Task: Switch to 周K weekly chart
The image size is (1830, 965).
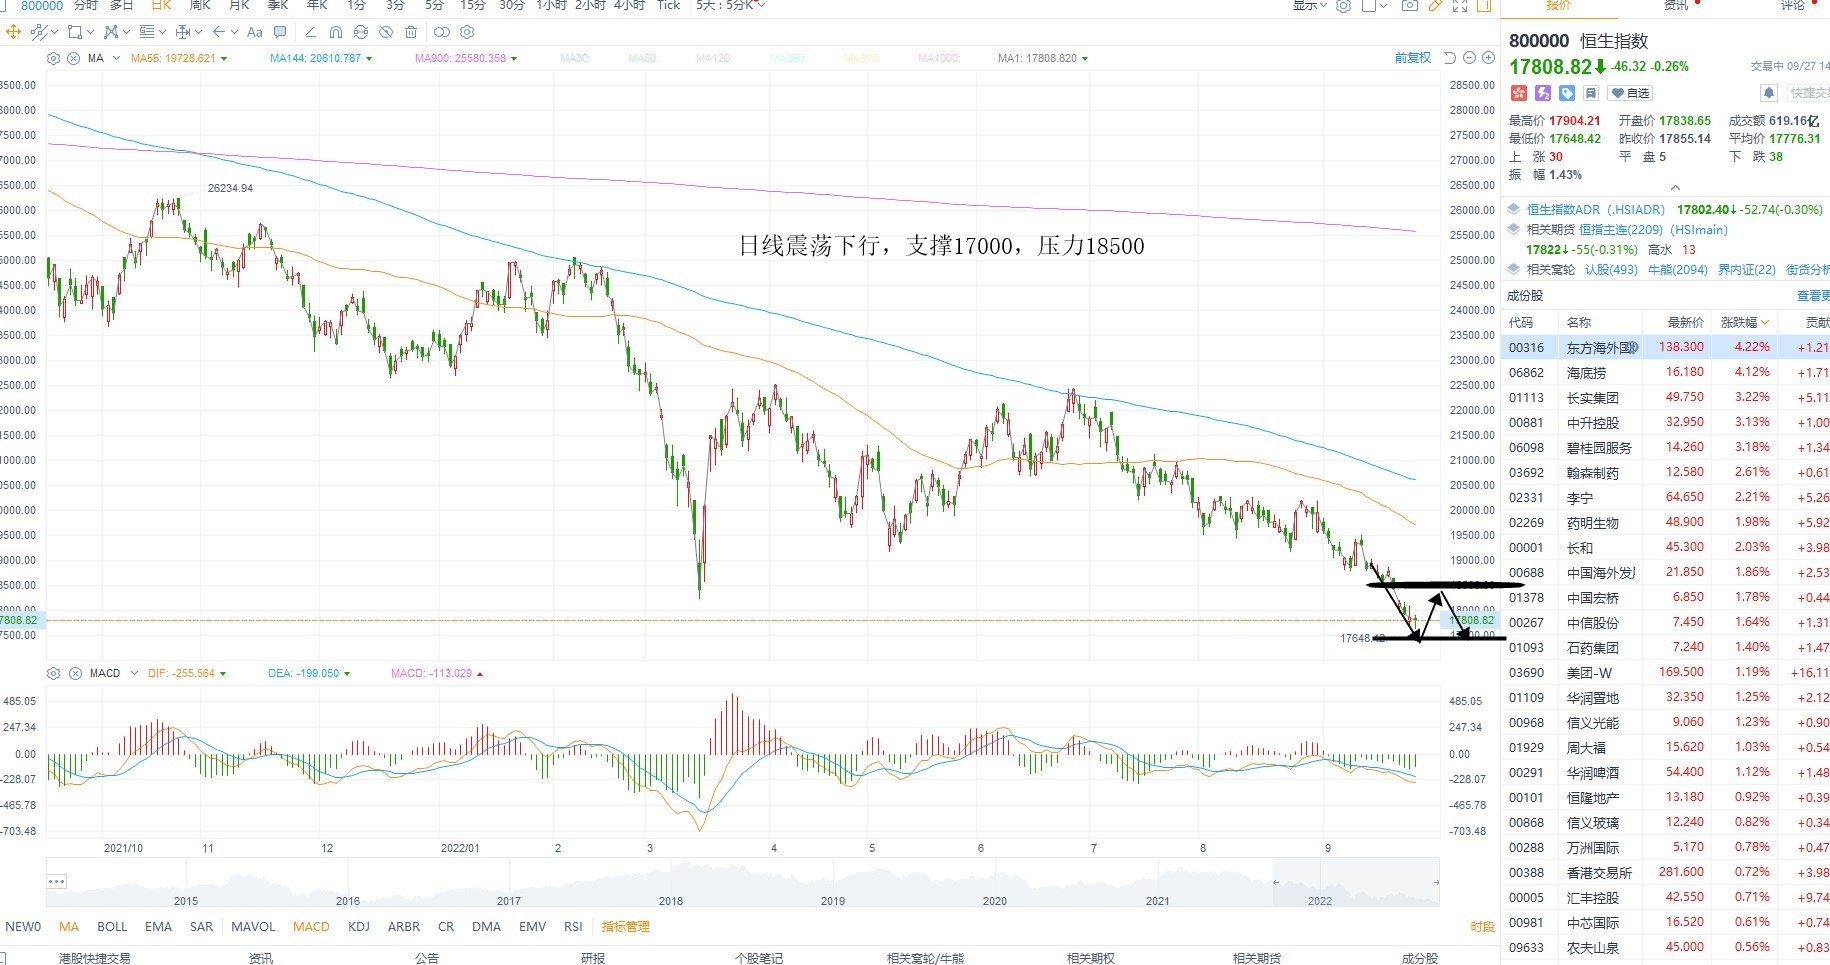Action: pos(199,5)
